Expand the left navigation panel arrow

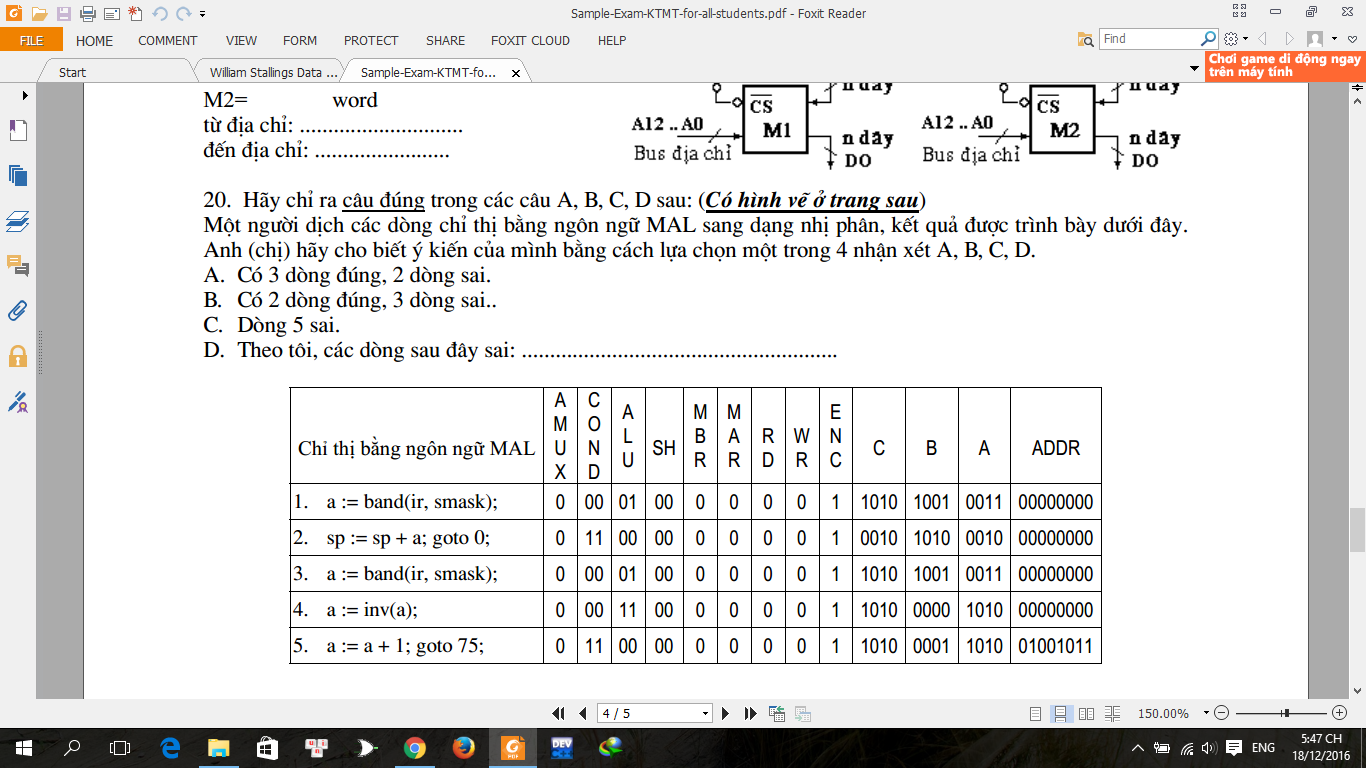[x=24, y=95]
